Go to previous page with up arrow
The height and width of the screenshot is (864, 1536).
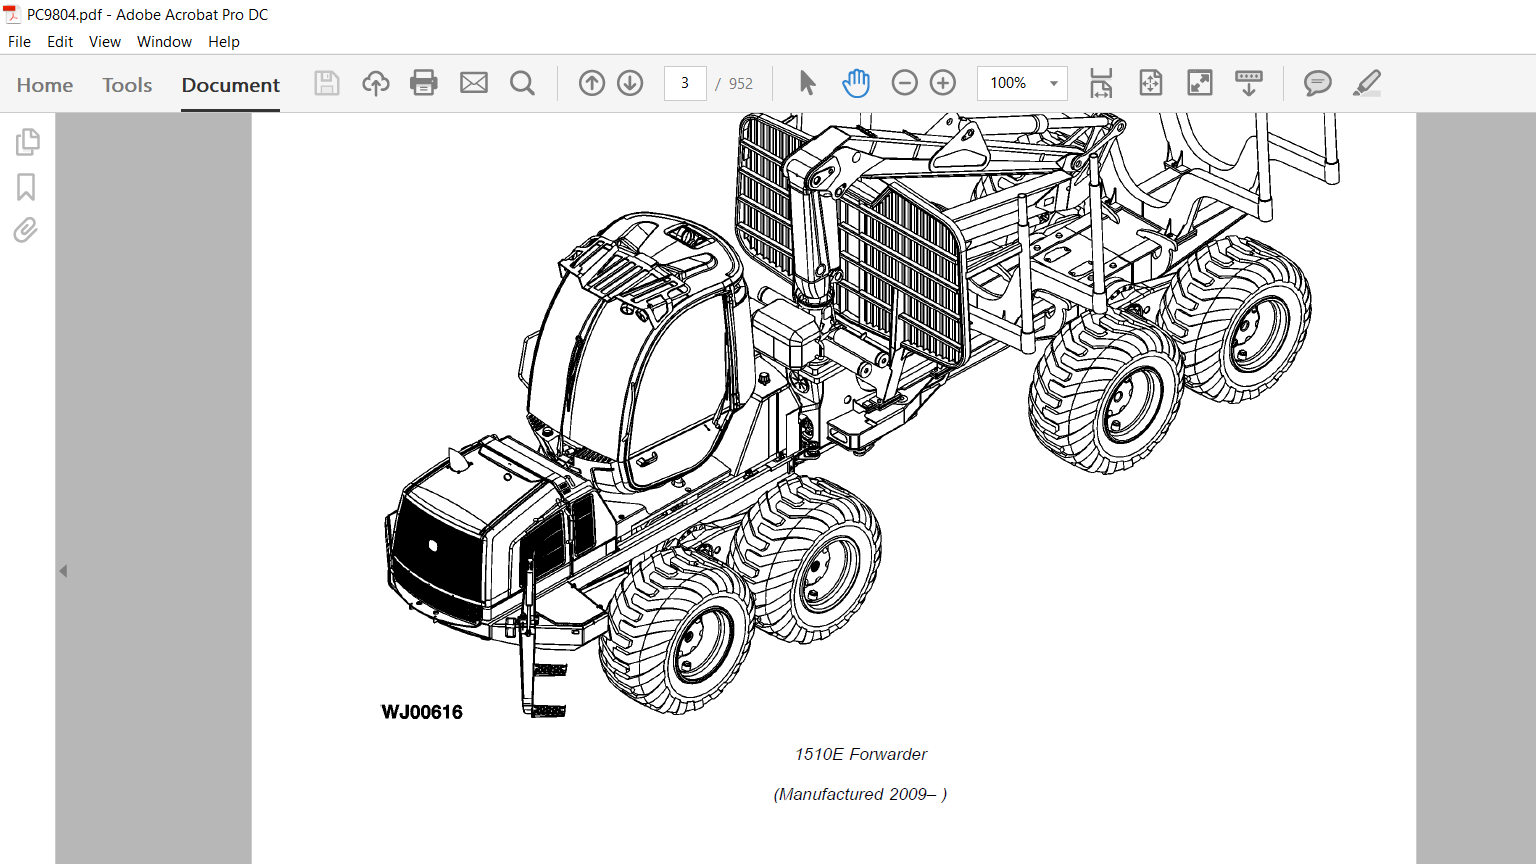592,83
